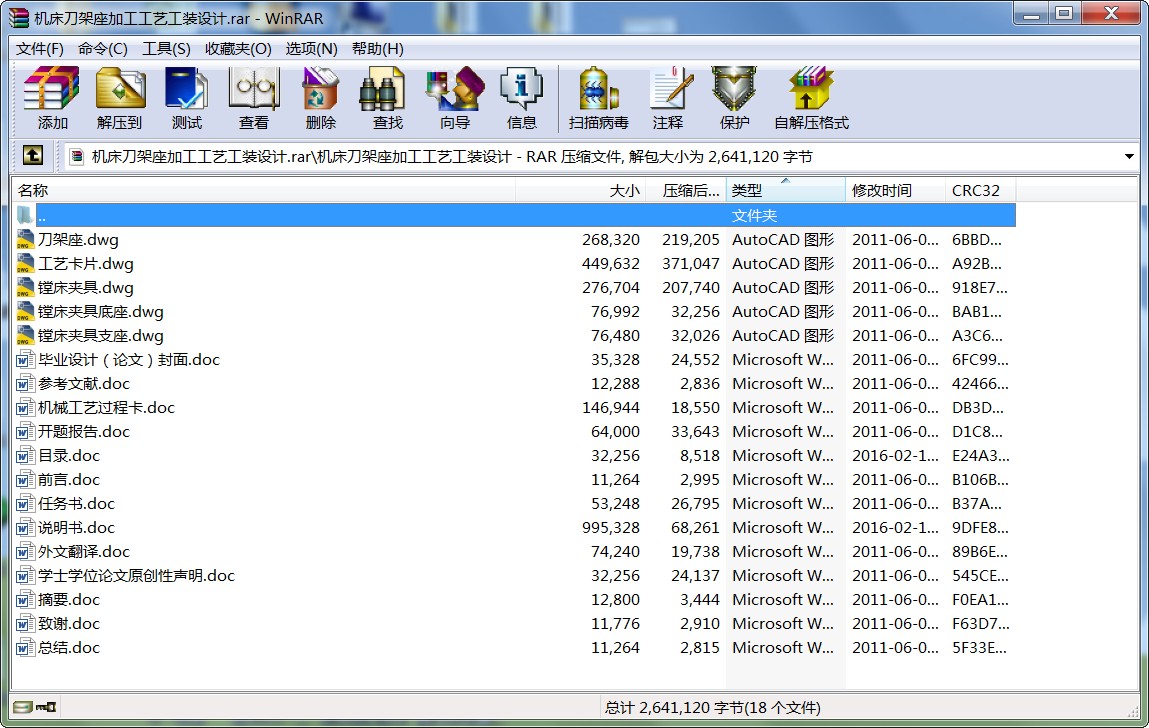
Task: Click the DWG icon of 镗床夹具支座.dwg
Action: click(x=25, y=336)
